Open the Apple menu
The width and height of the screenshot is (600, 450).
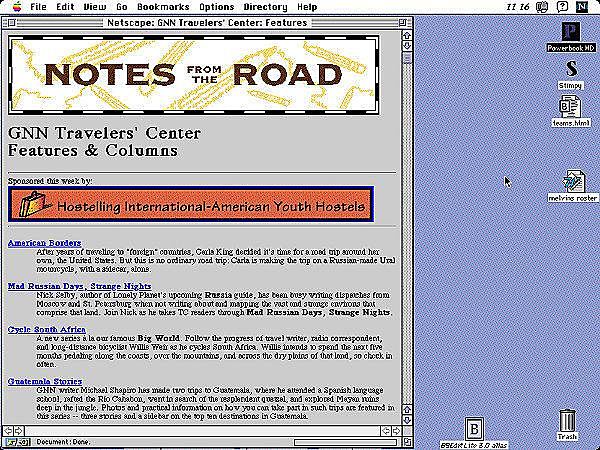pos(17,7)
